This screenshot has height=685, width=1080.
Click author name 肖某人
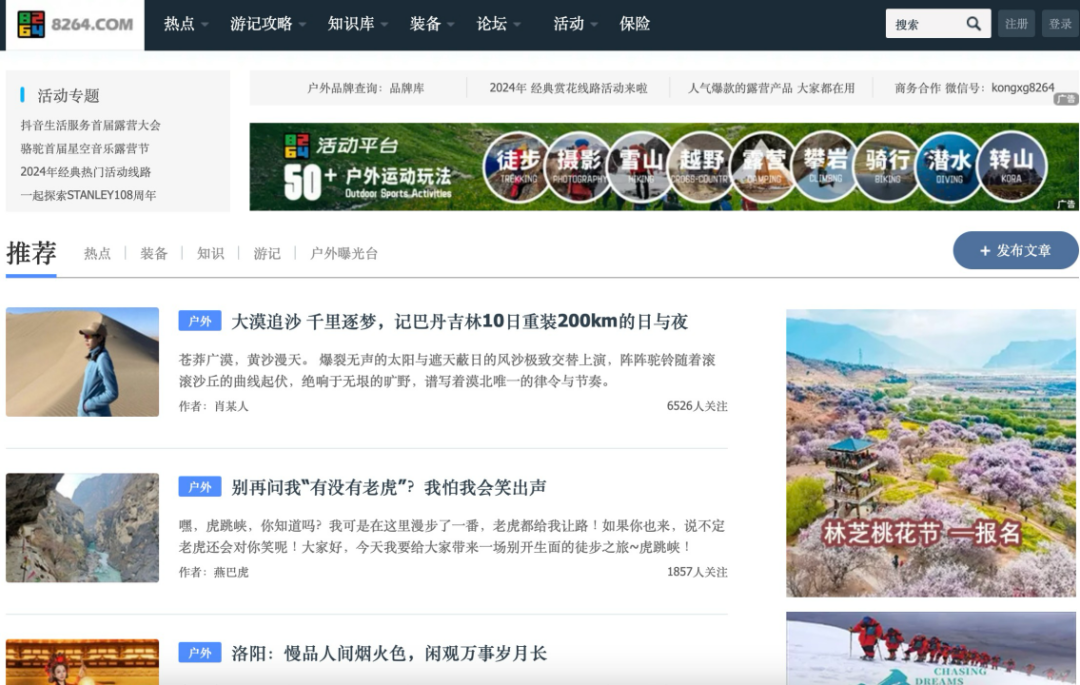tap(231, 406)
